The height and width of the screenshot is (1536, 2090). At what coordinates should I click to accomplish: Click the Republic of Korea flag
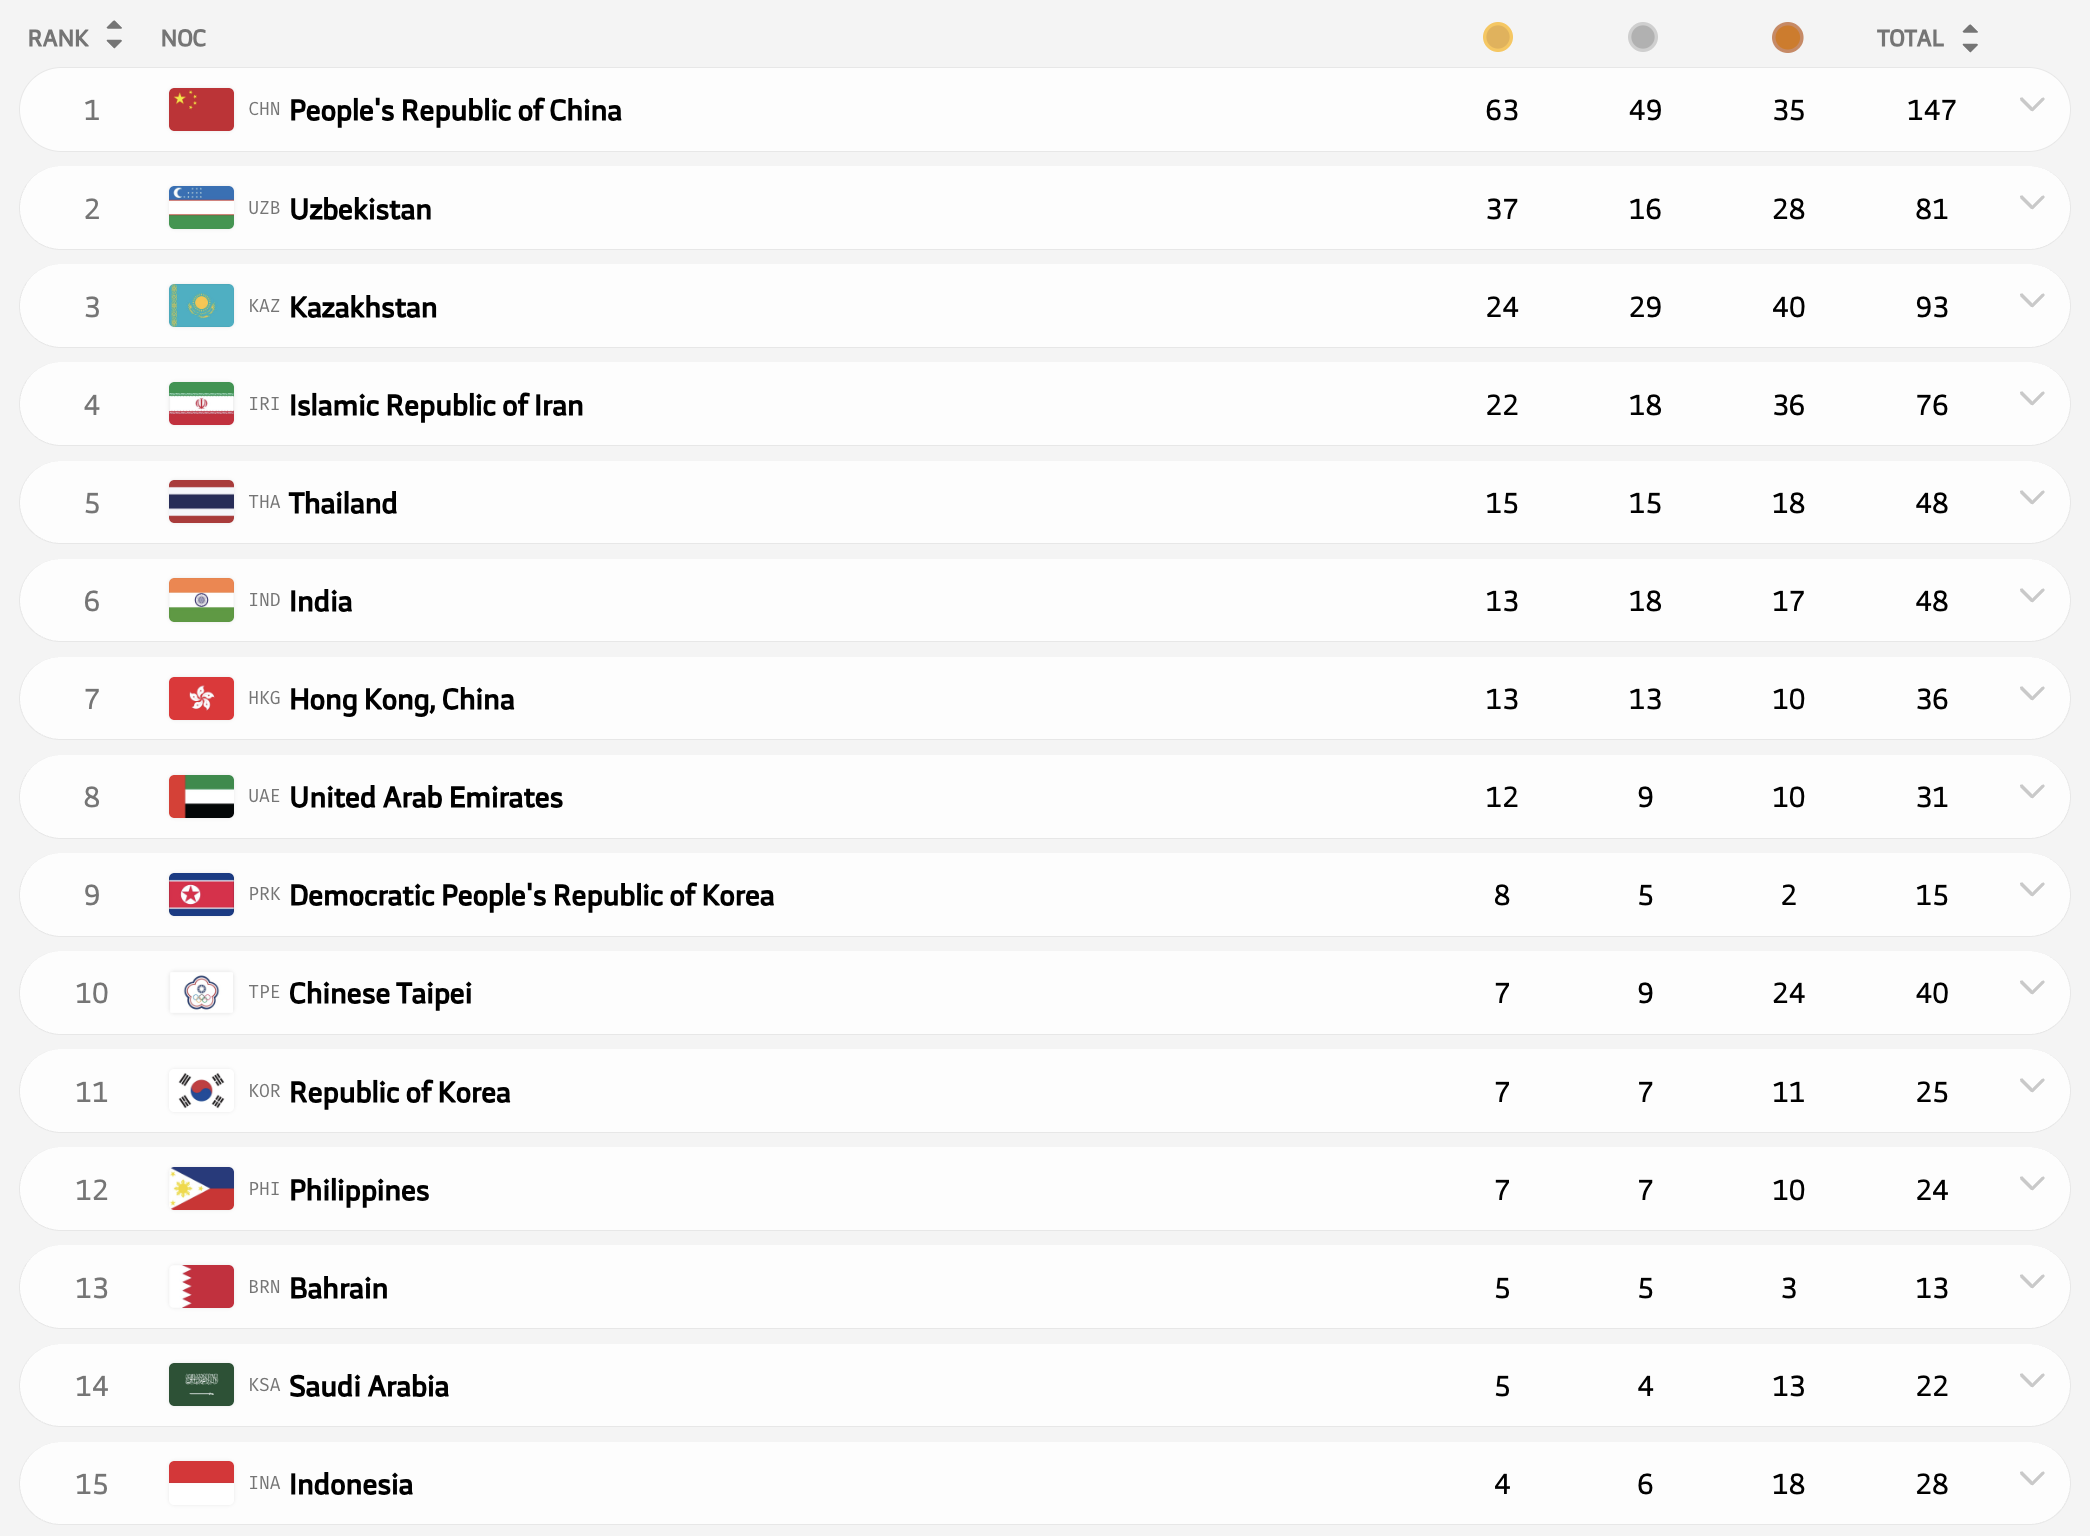[x=201, y=1091]
